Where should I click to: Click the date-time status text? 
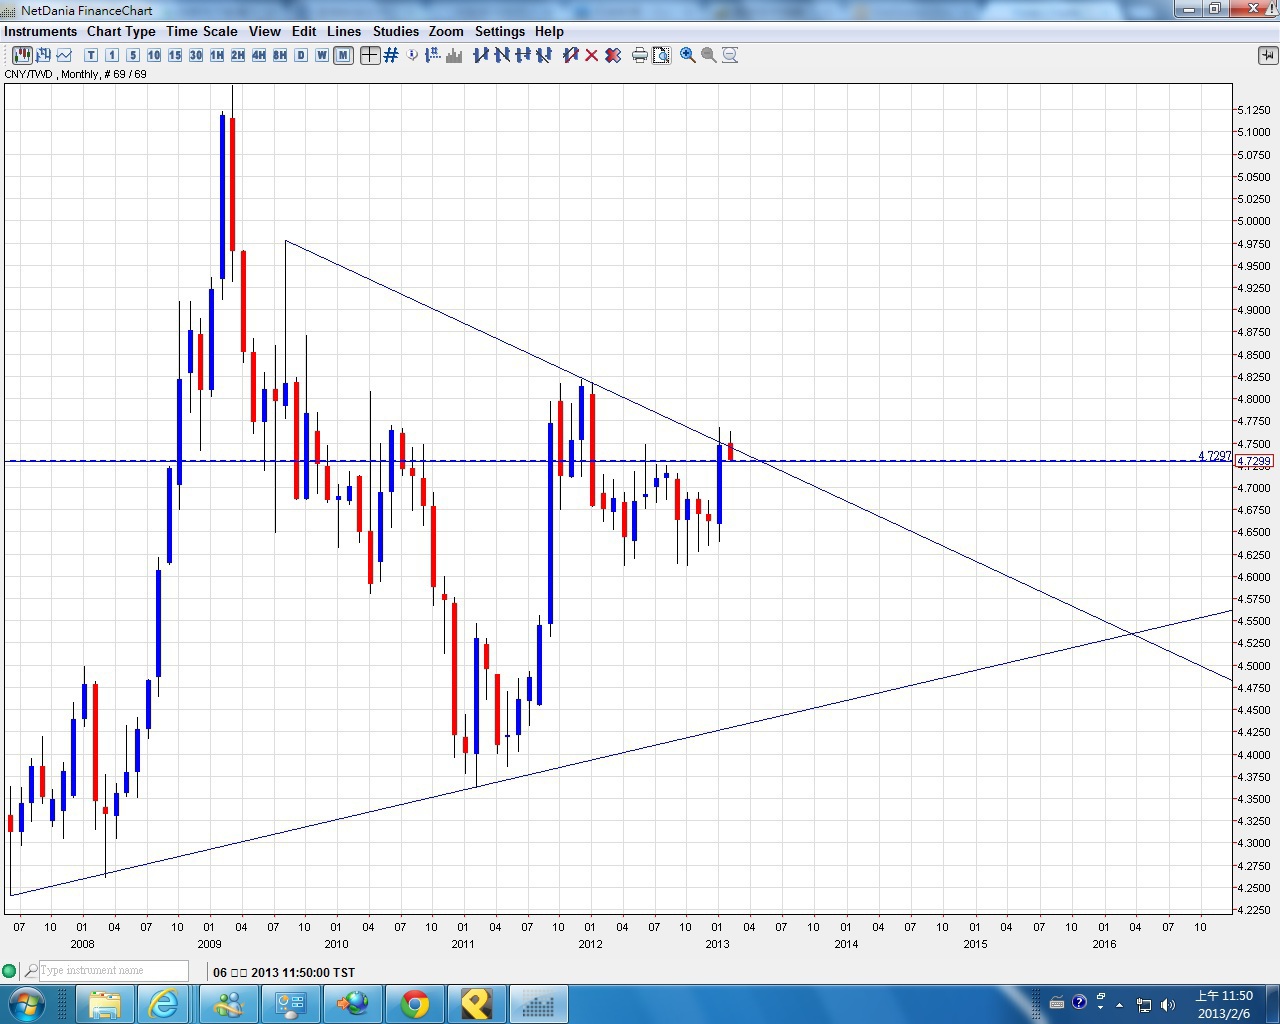pos(284,972)
